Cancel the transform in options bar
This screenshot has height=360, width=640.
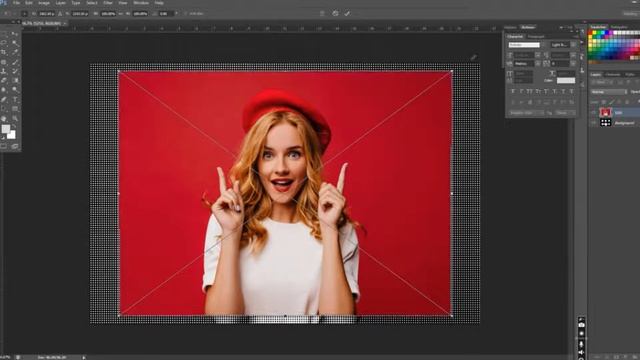335,13
